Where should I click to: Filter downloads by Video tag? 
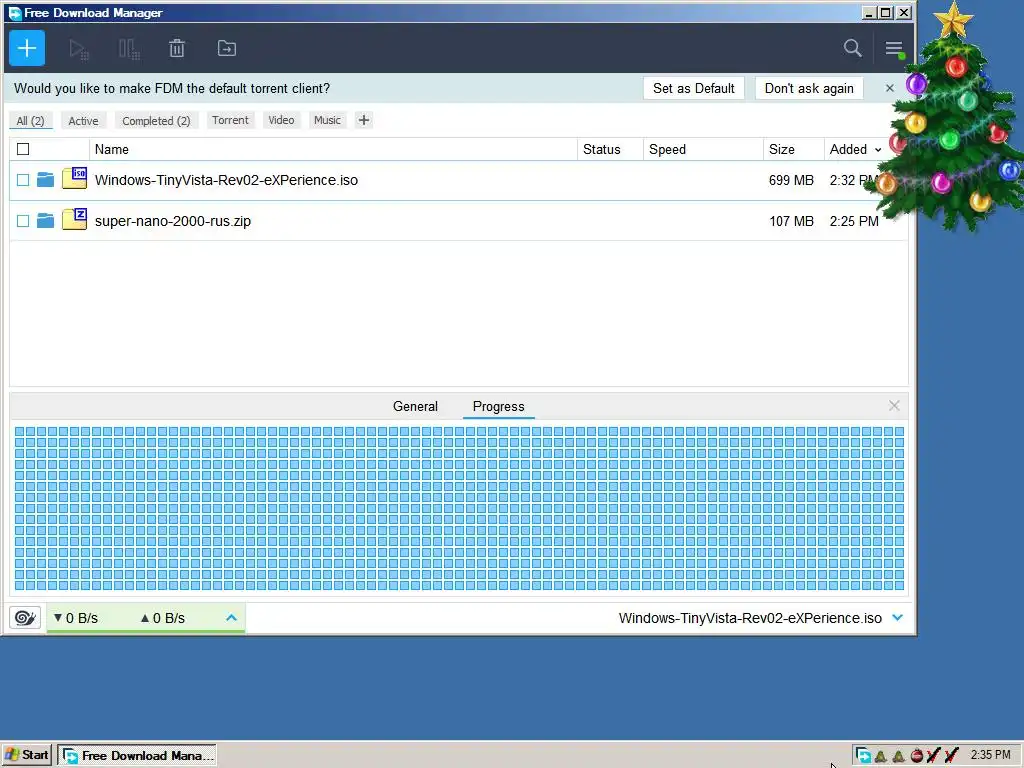coord(281,120)
